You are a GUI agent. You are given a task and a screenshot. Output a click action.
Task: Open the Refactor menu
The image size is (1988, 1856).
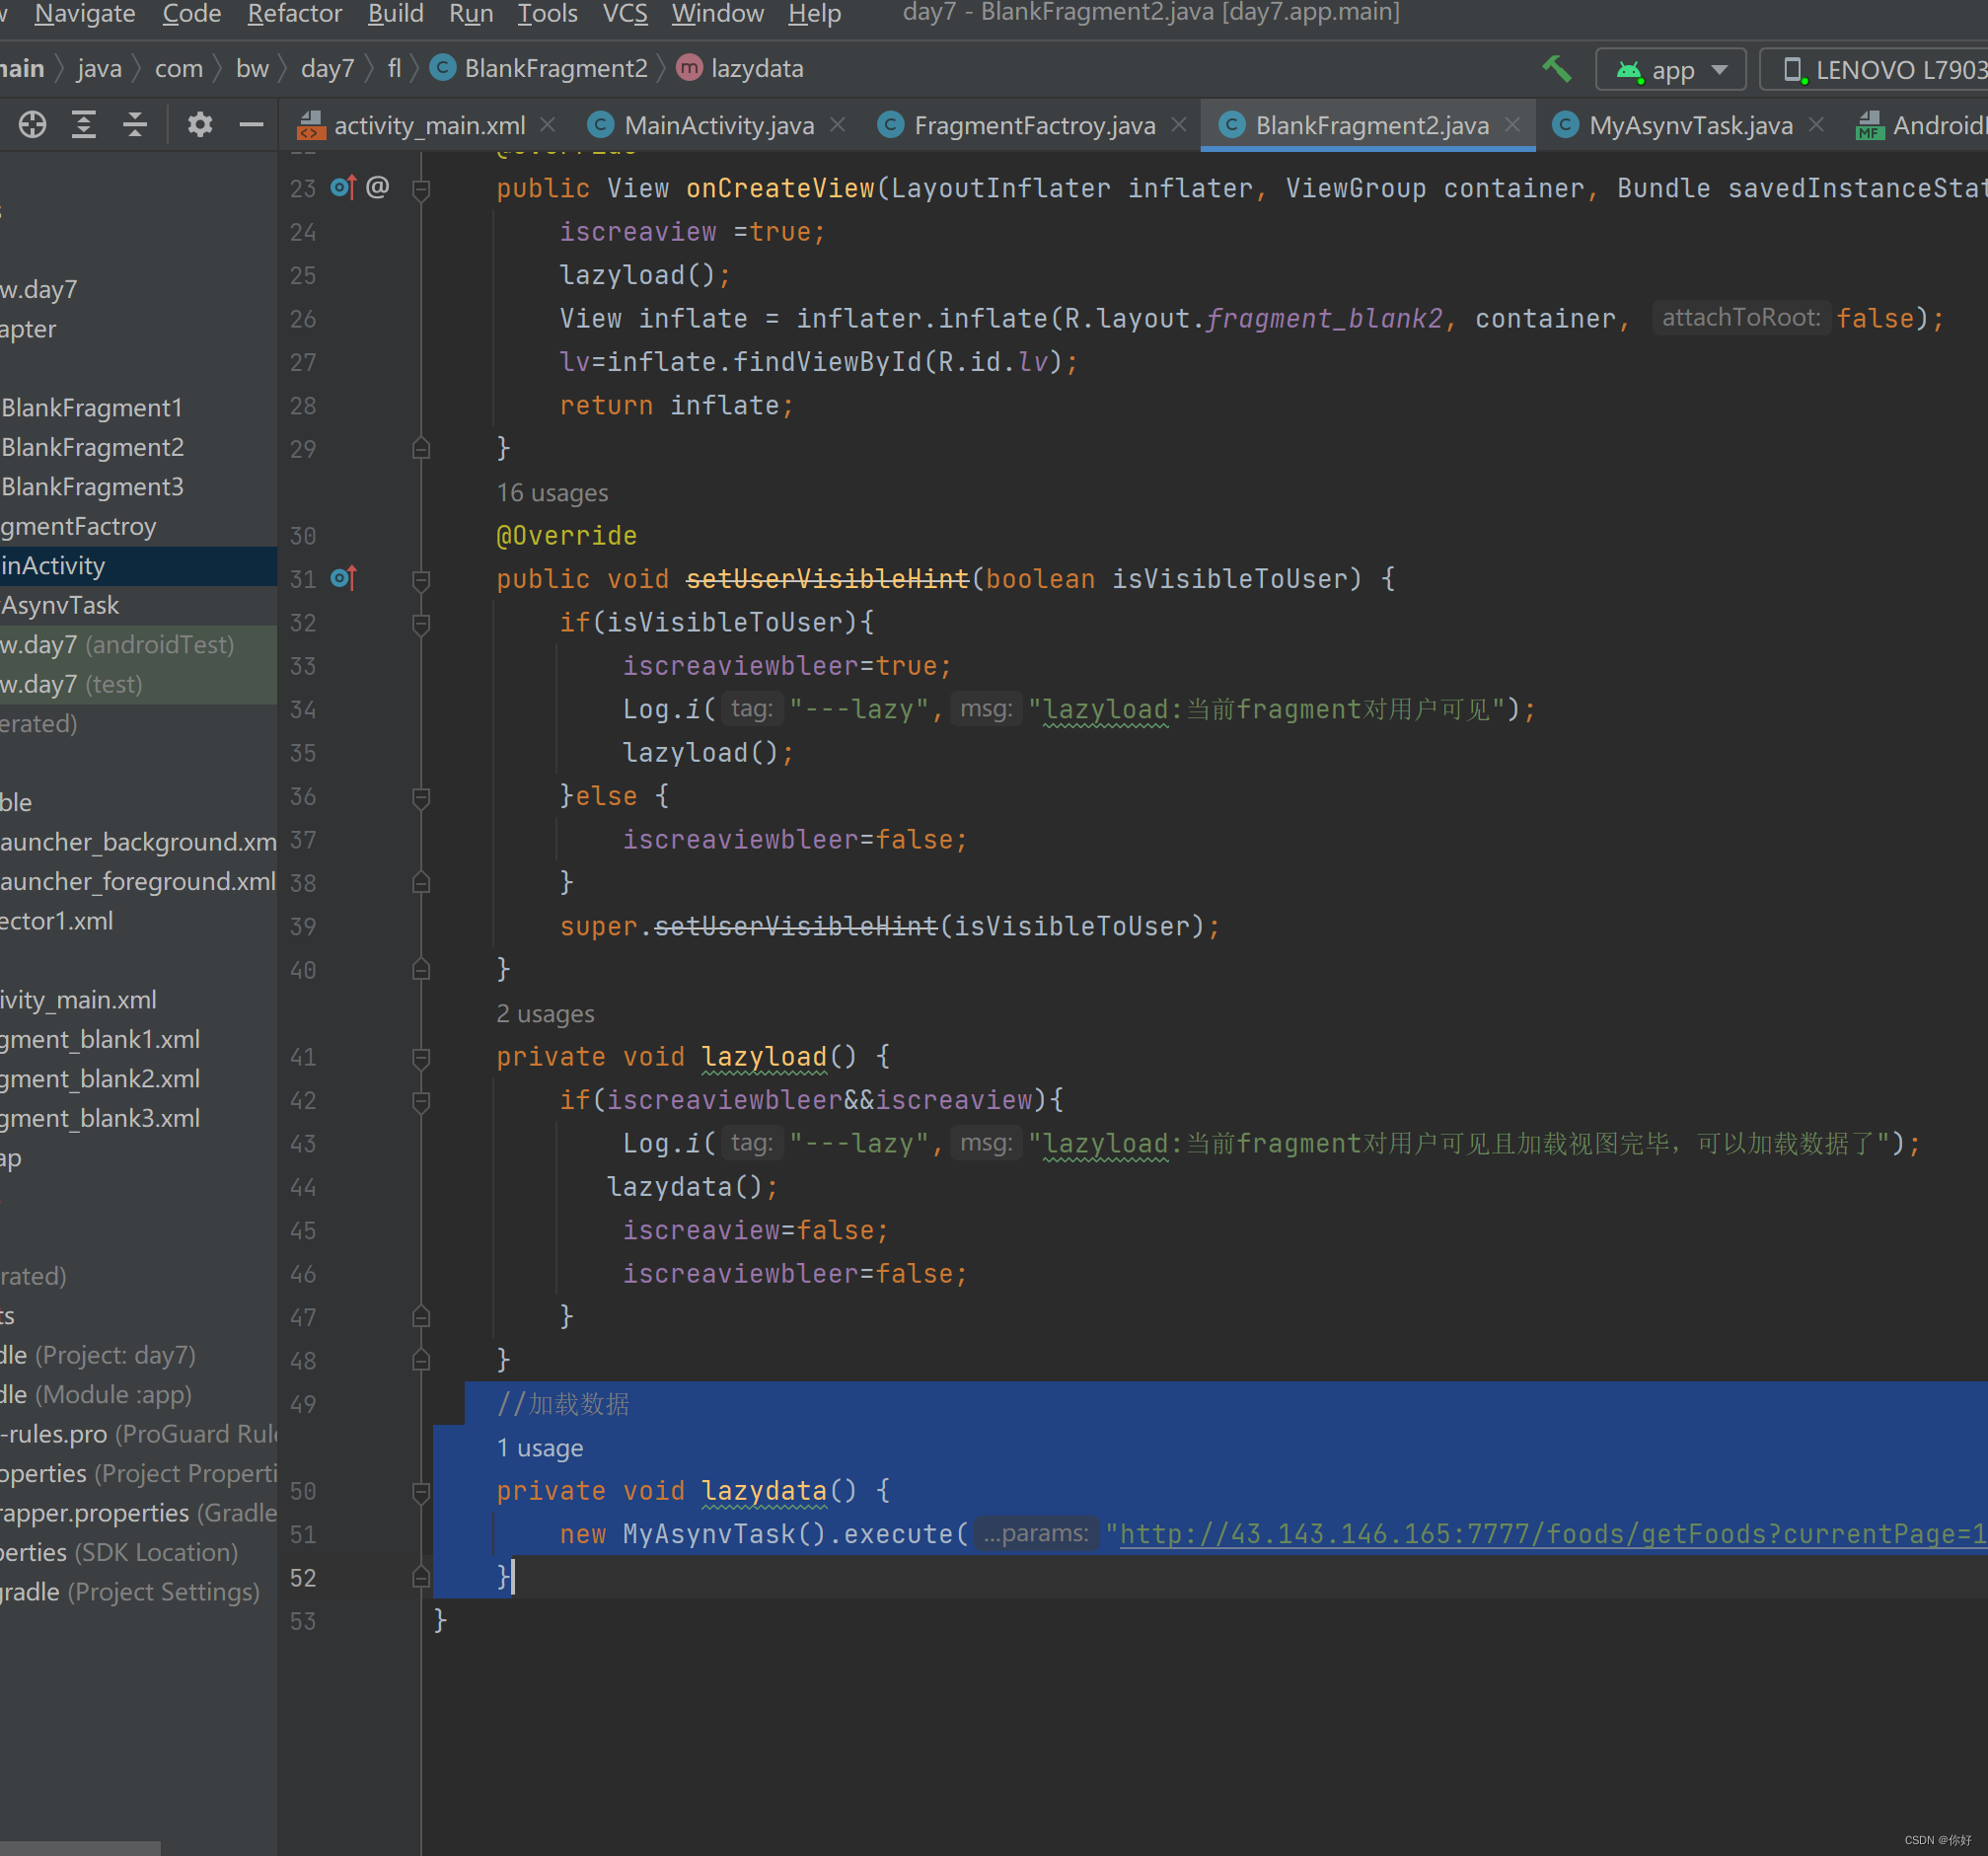(x=294, y=14)
